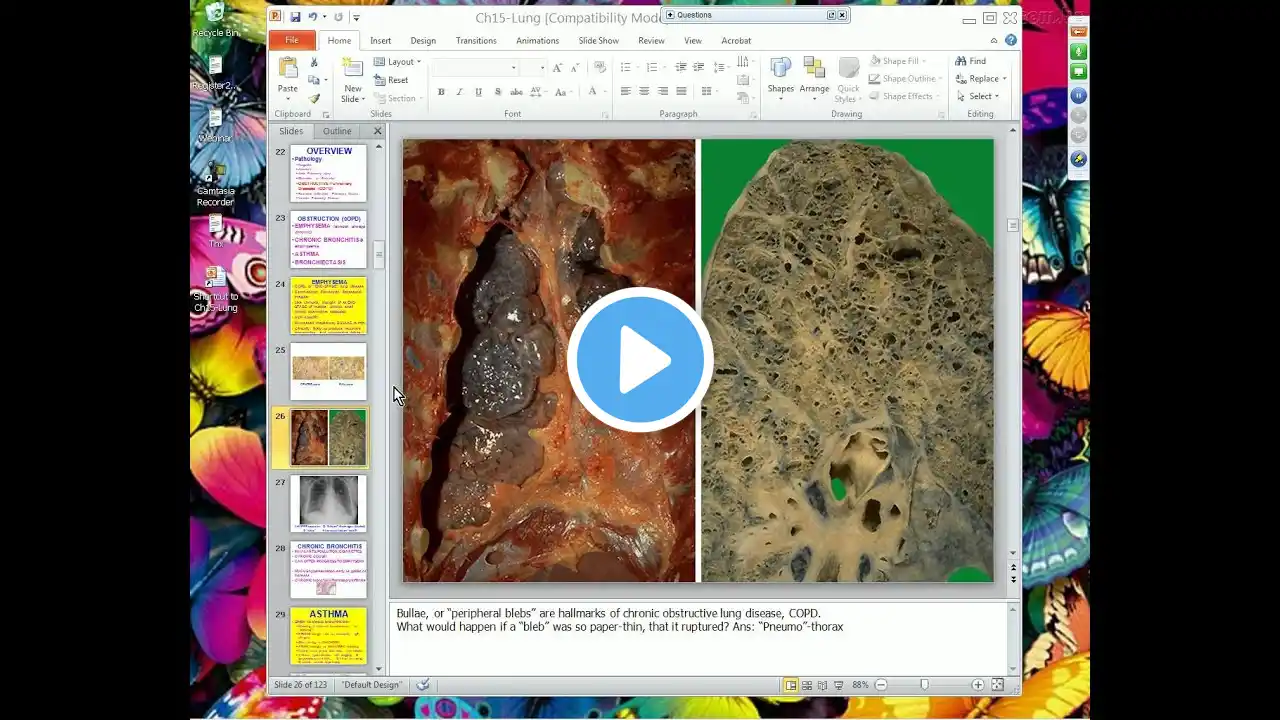Apply Underline formatting

click(x=479, y=92)
